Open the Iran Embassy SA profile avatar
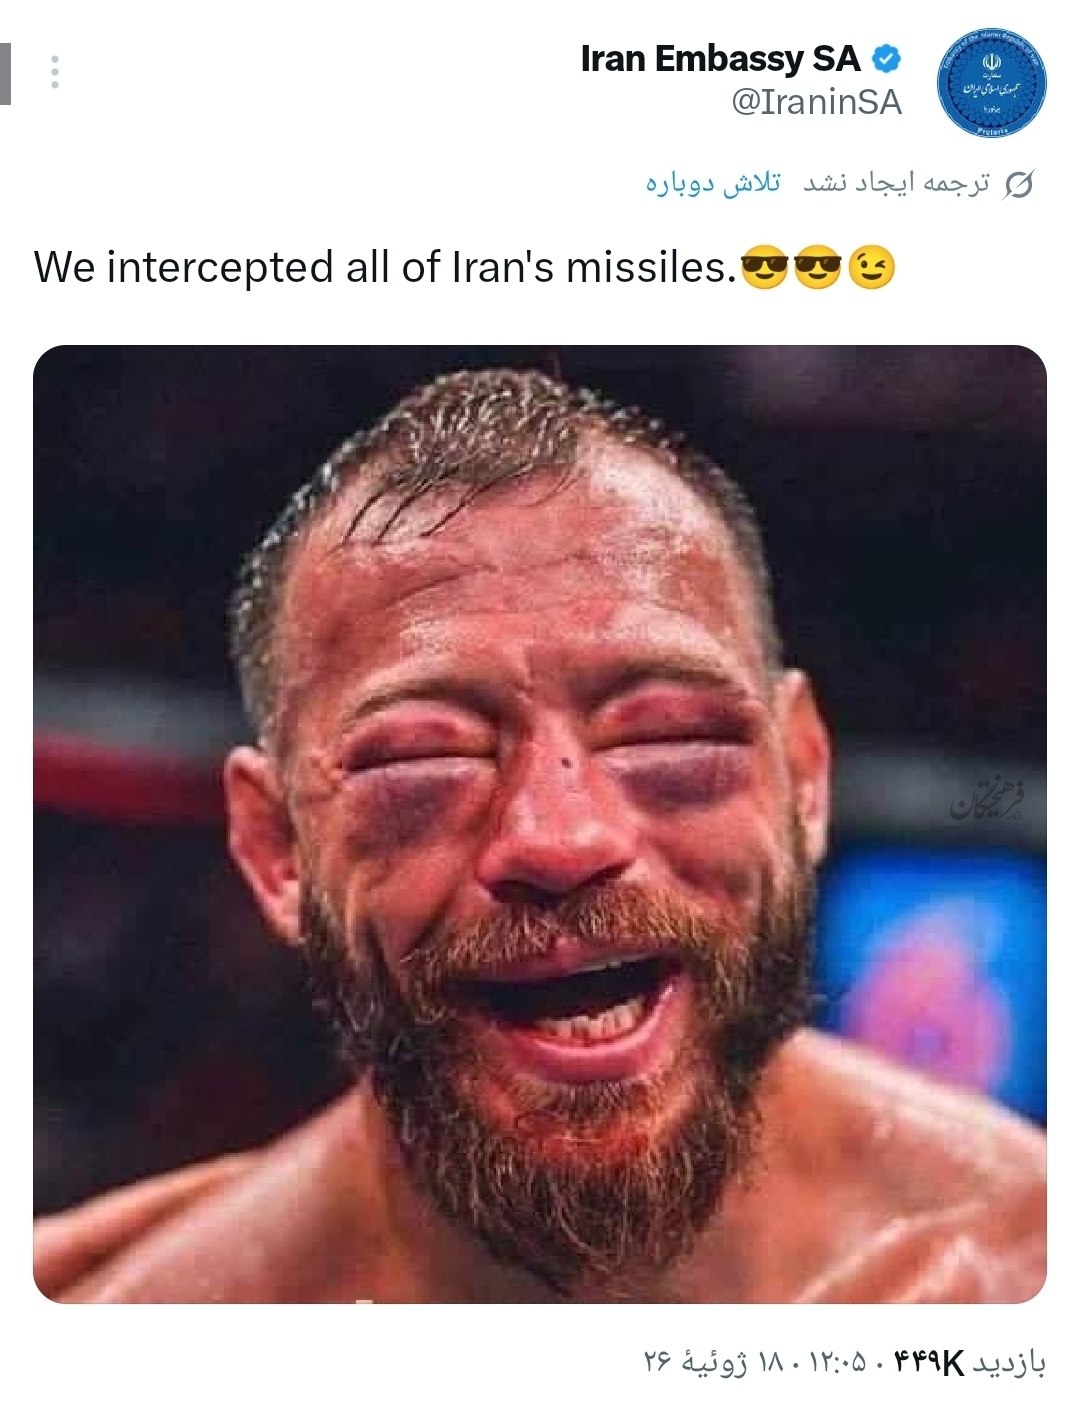This screenshot has height=1409, width=1080. (x=991, y=83)
